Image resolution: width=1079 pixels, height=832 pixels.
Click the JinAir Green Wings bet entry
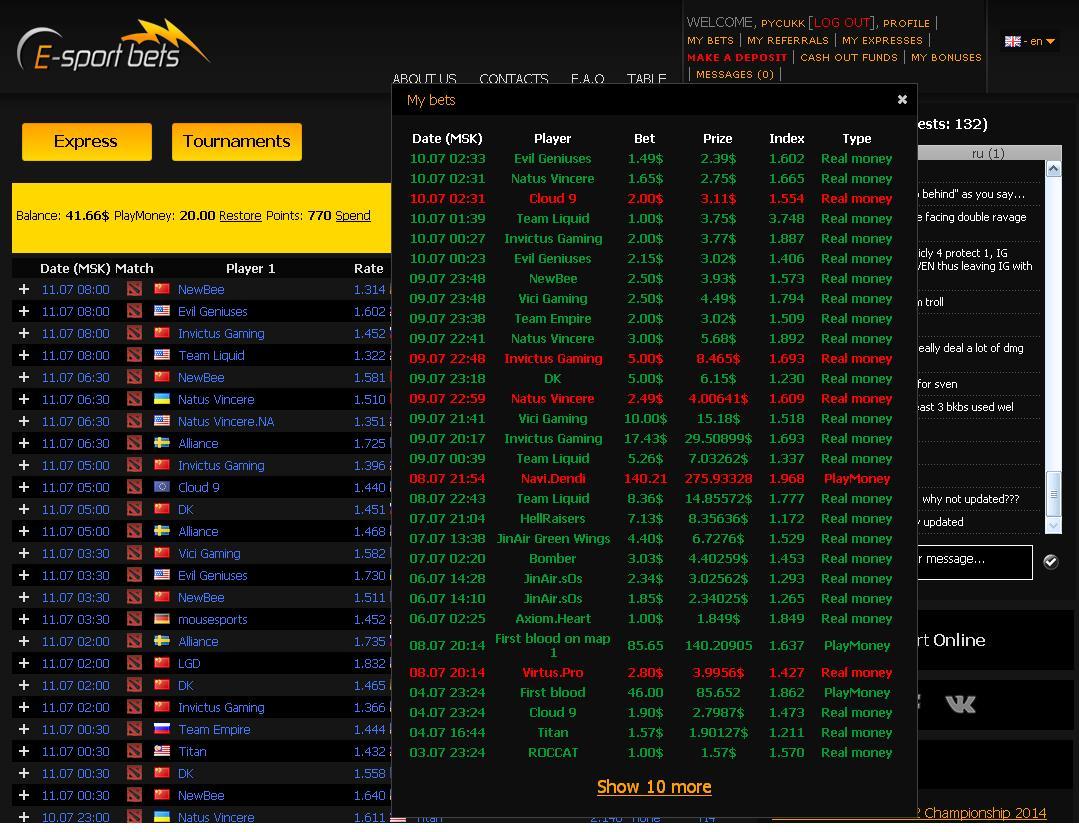pos(650,538)
